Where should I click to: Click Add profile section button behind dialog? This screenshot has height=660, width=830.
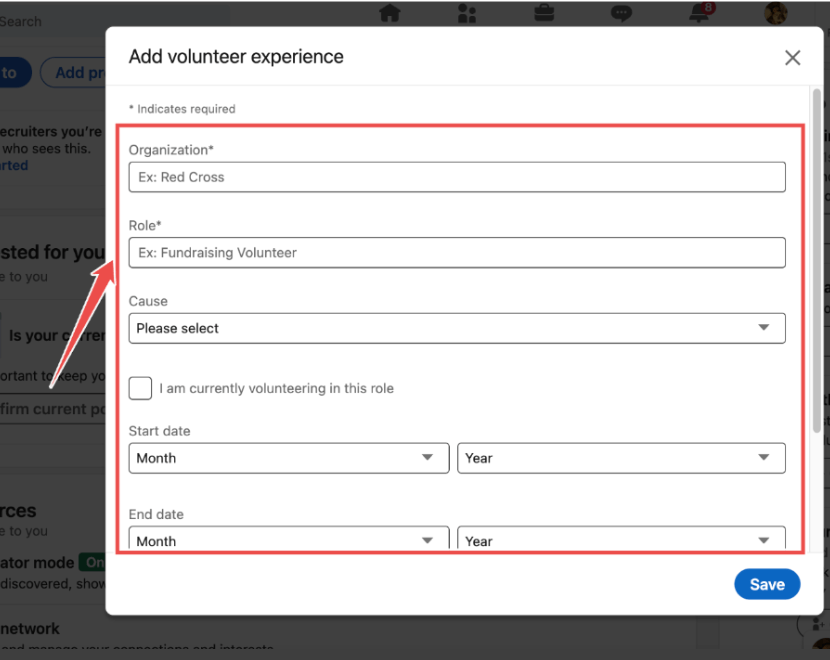pyautogui.click(x=73, y=73)
